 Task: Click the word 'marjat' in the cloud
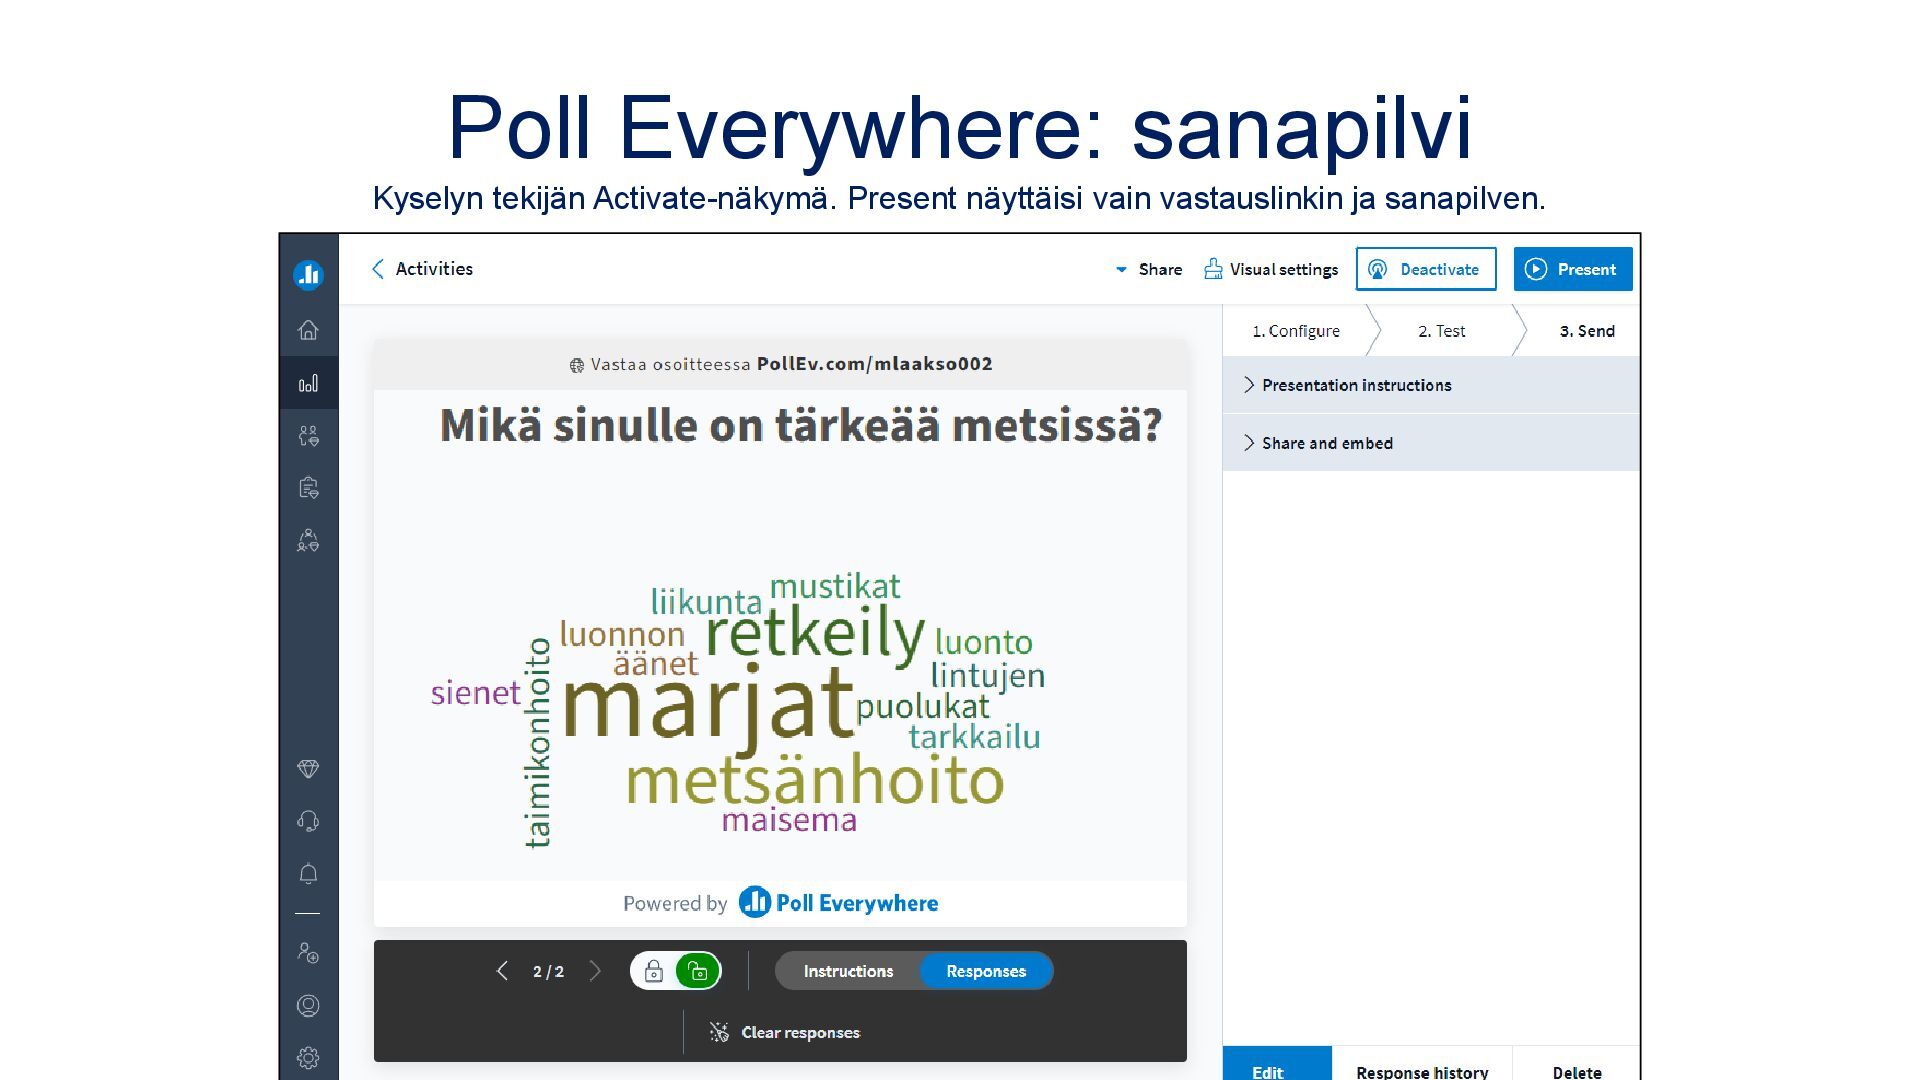pos(707,706)
